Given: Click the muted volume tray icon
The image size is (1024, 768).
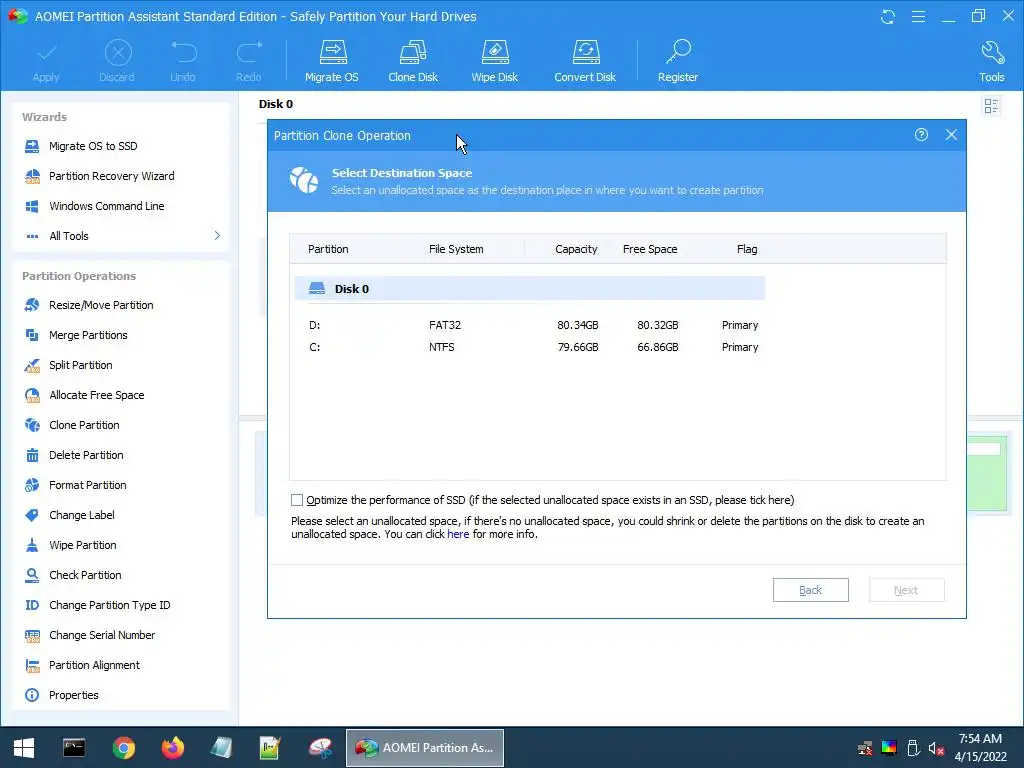Looking at the screenshot, I should 936,748.
